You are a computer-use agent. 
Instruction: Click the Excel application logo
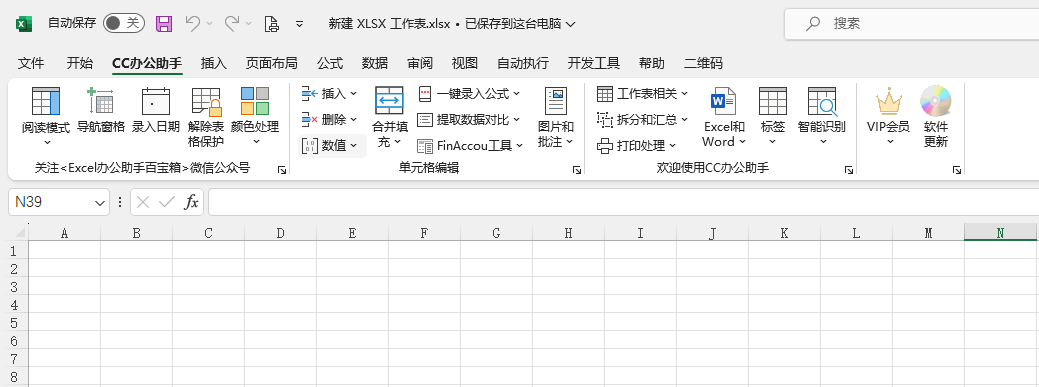pyautogui.click(x=24, y=24)
